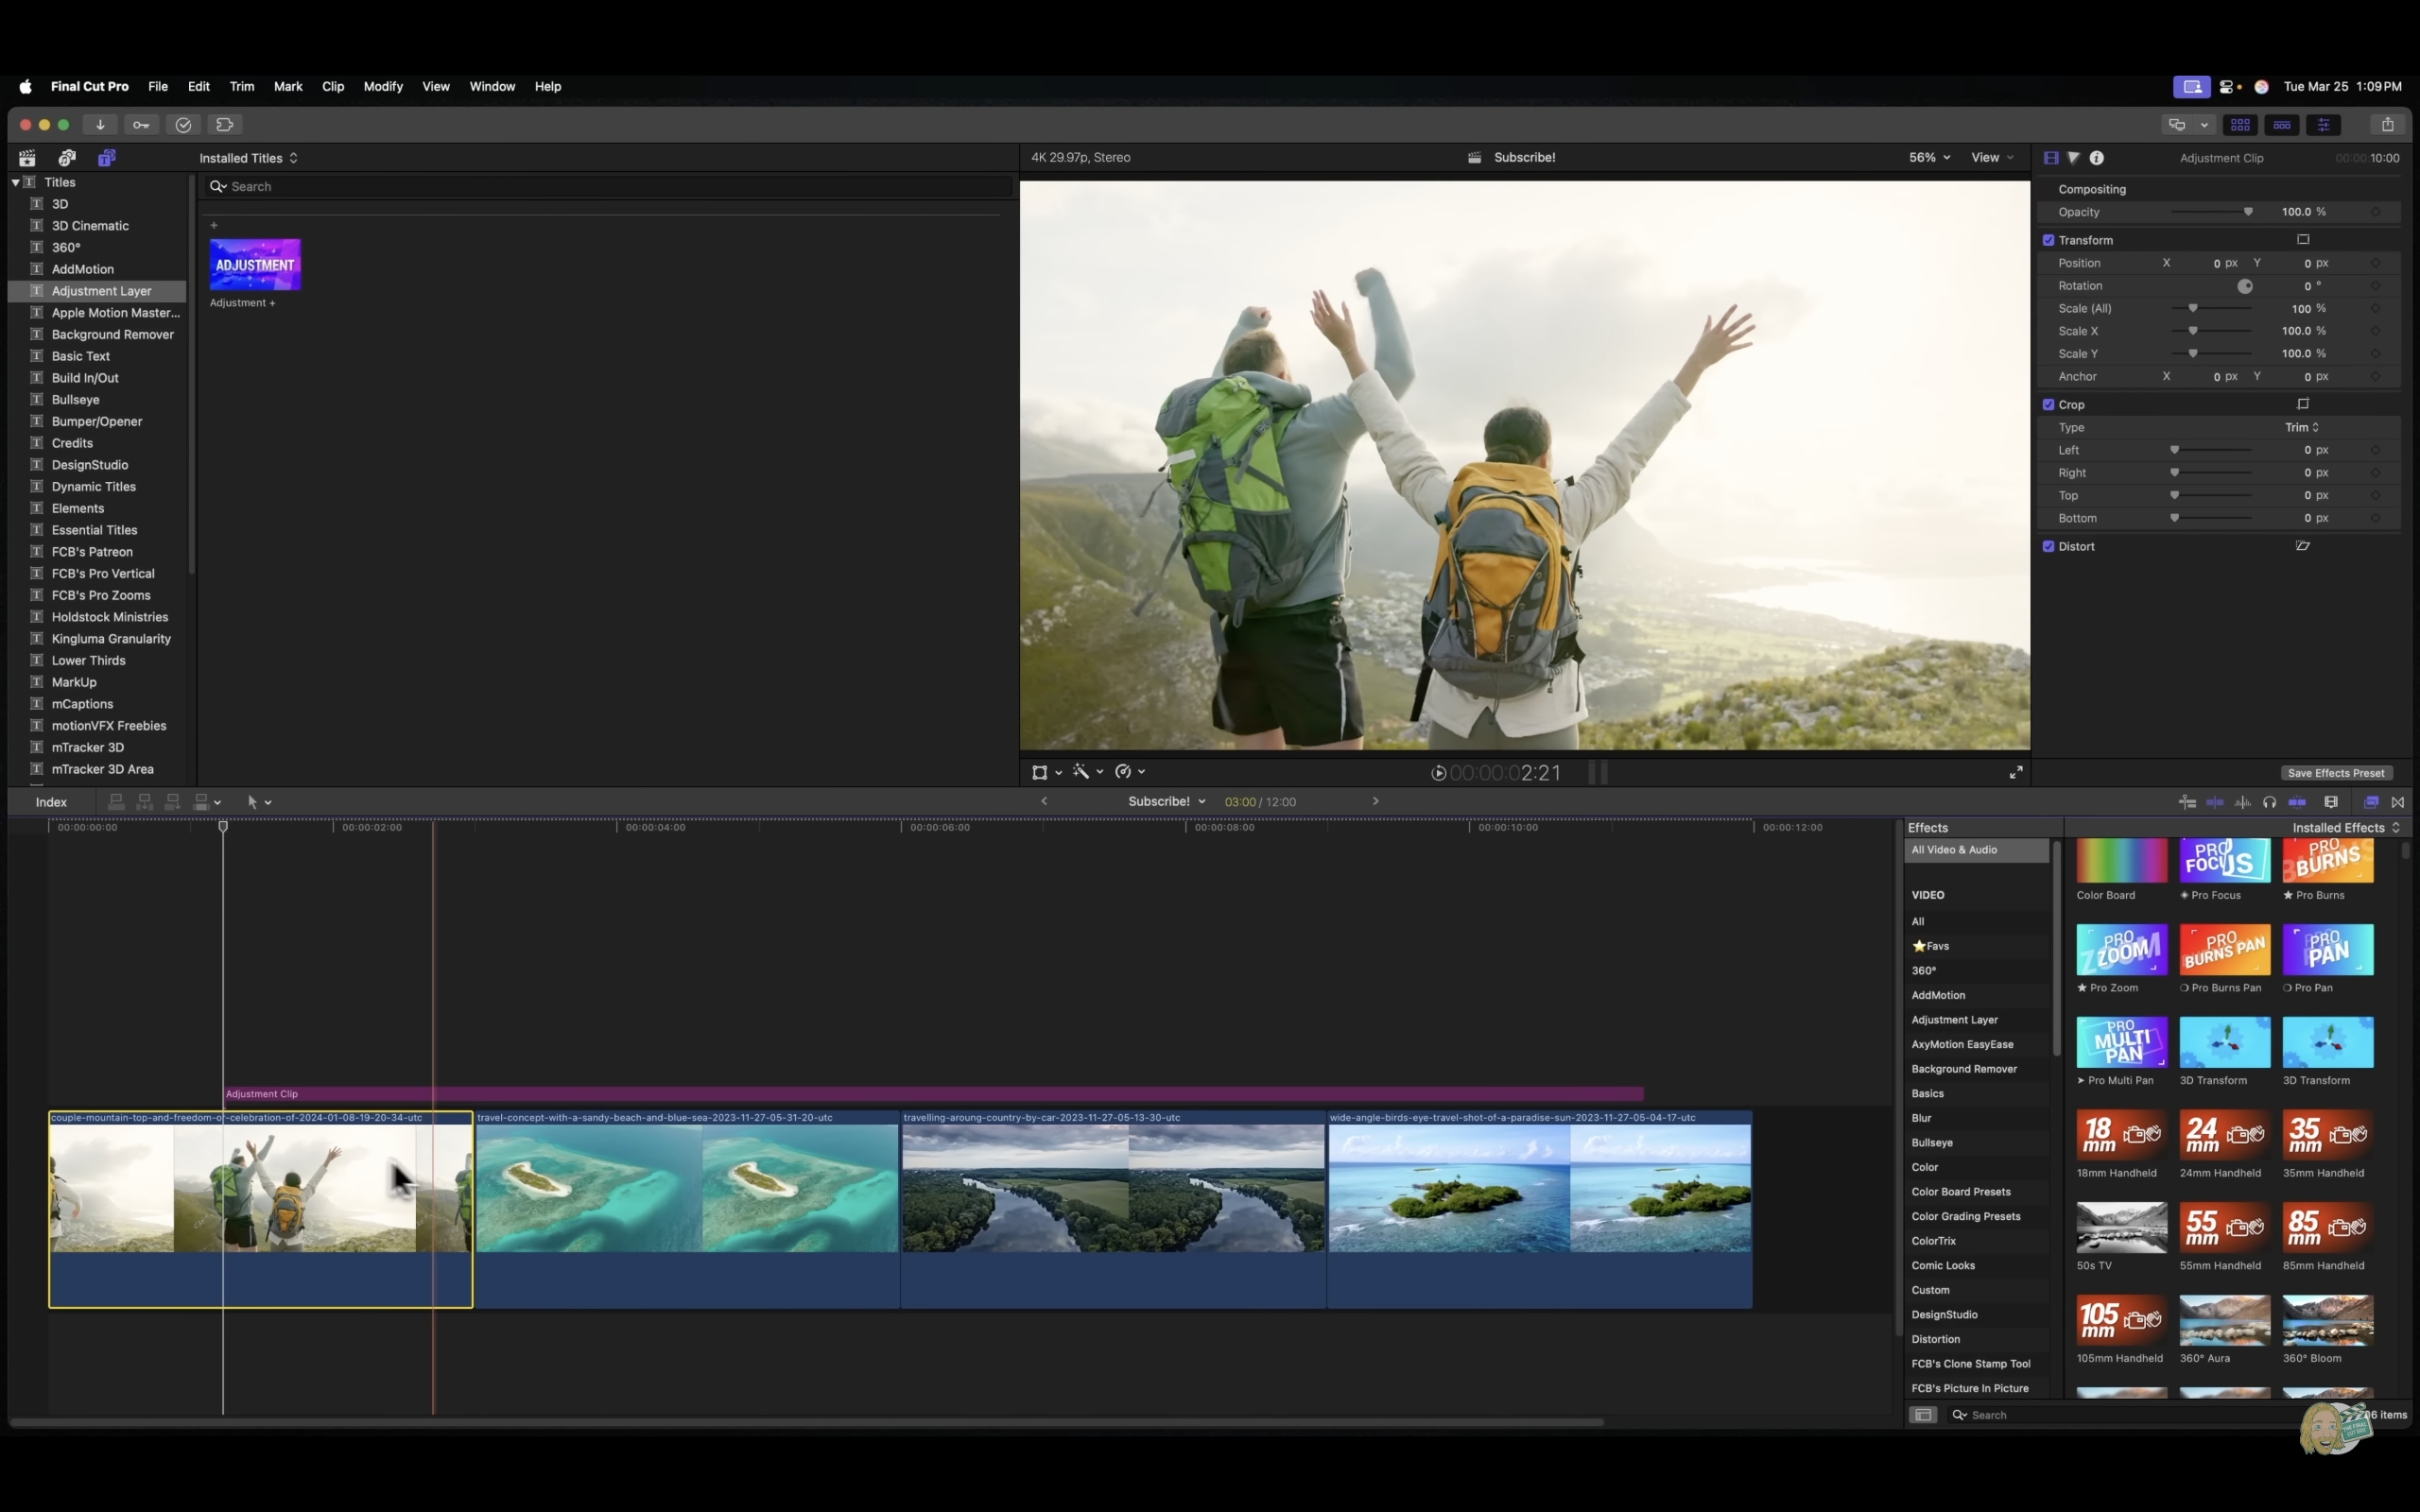Open the Mark menu

point(288,86)
